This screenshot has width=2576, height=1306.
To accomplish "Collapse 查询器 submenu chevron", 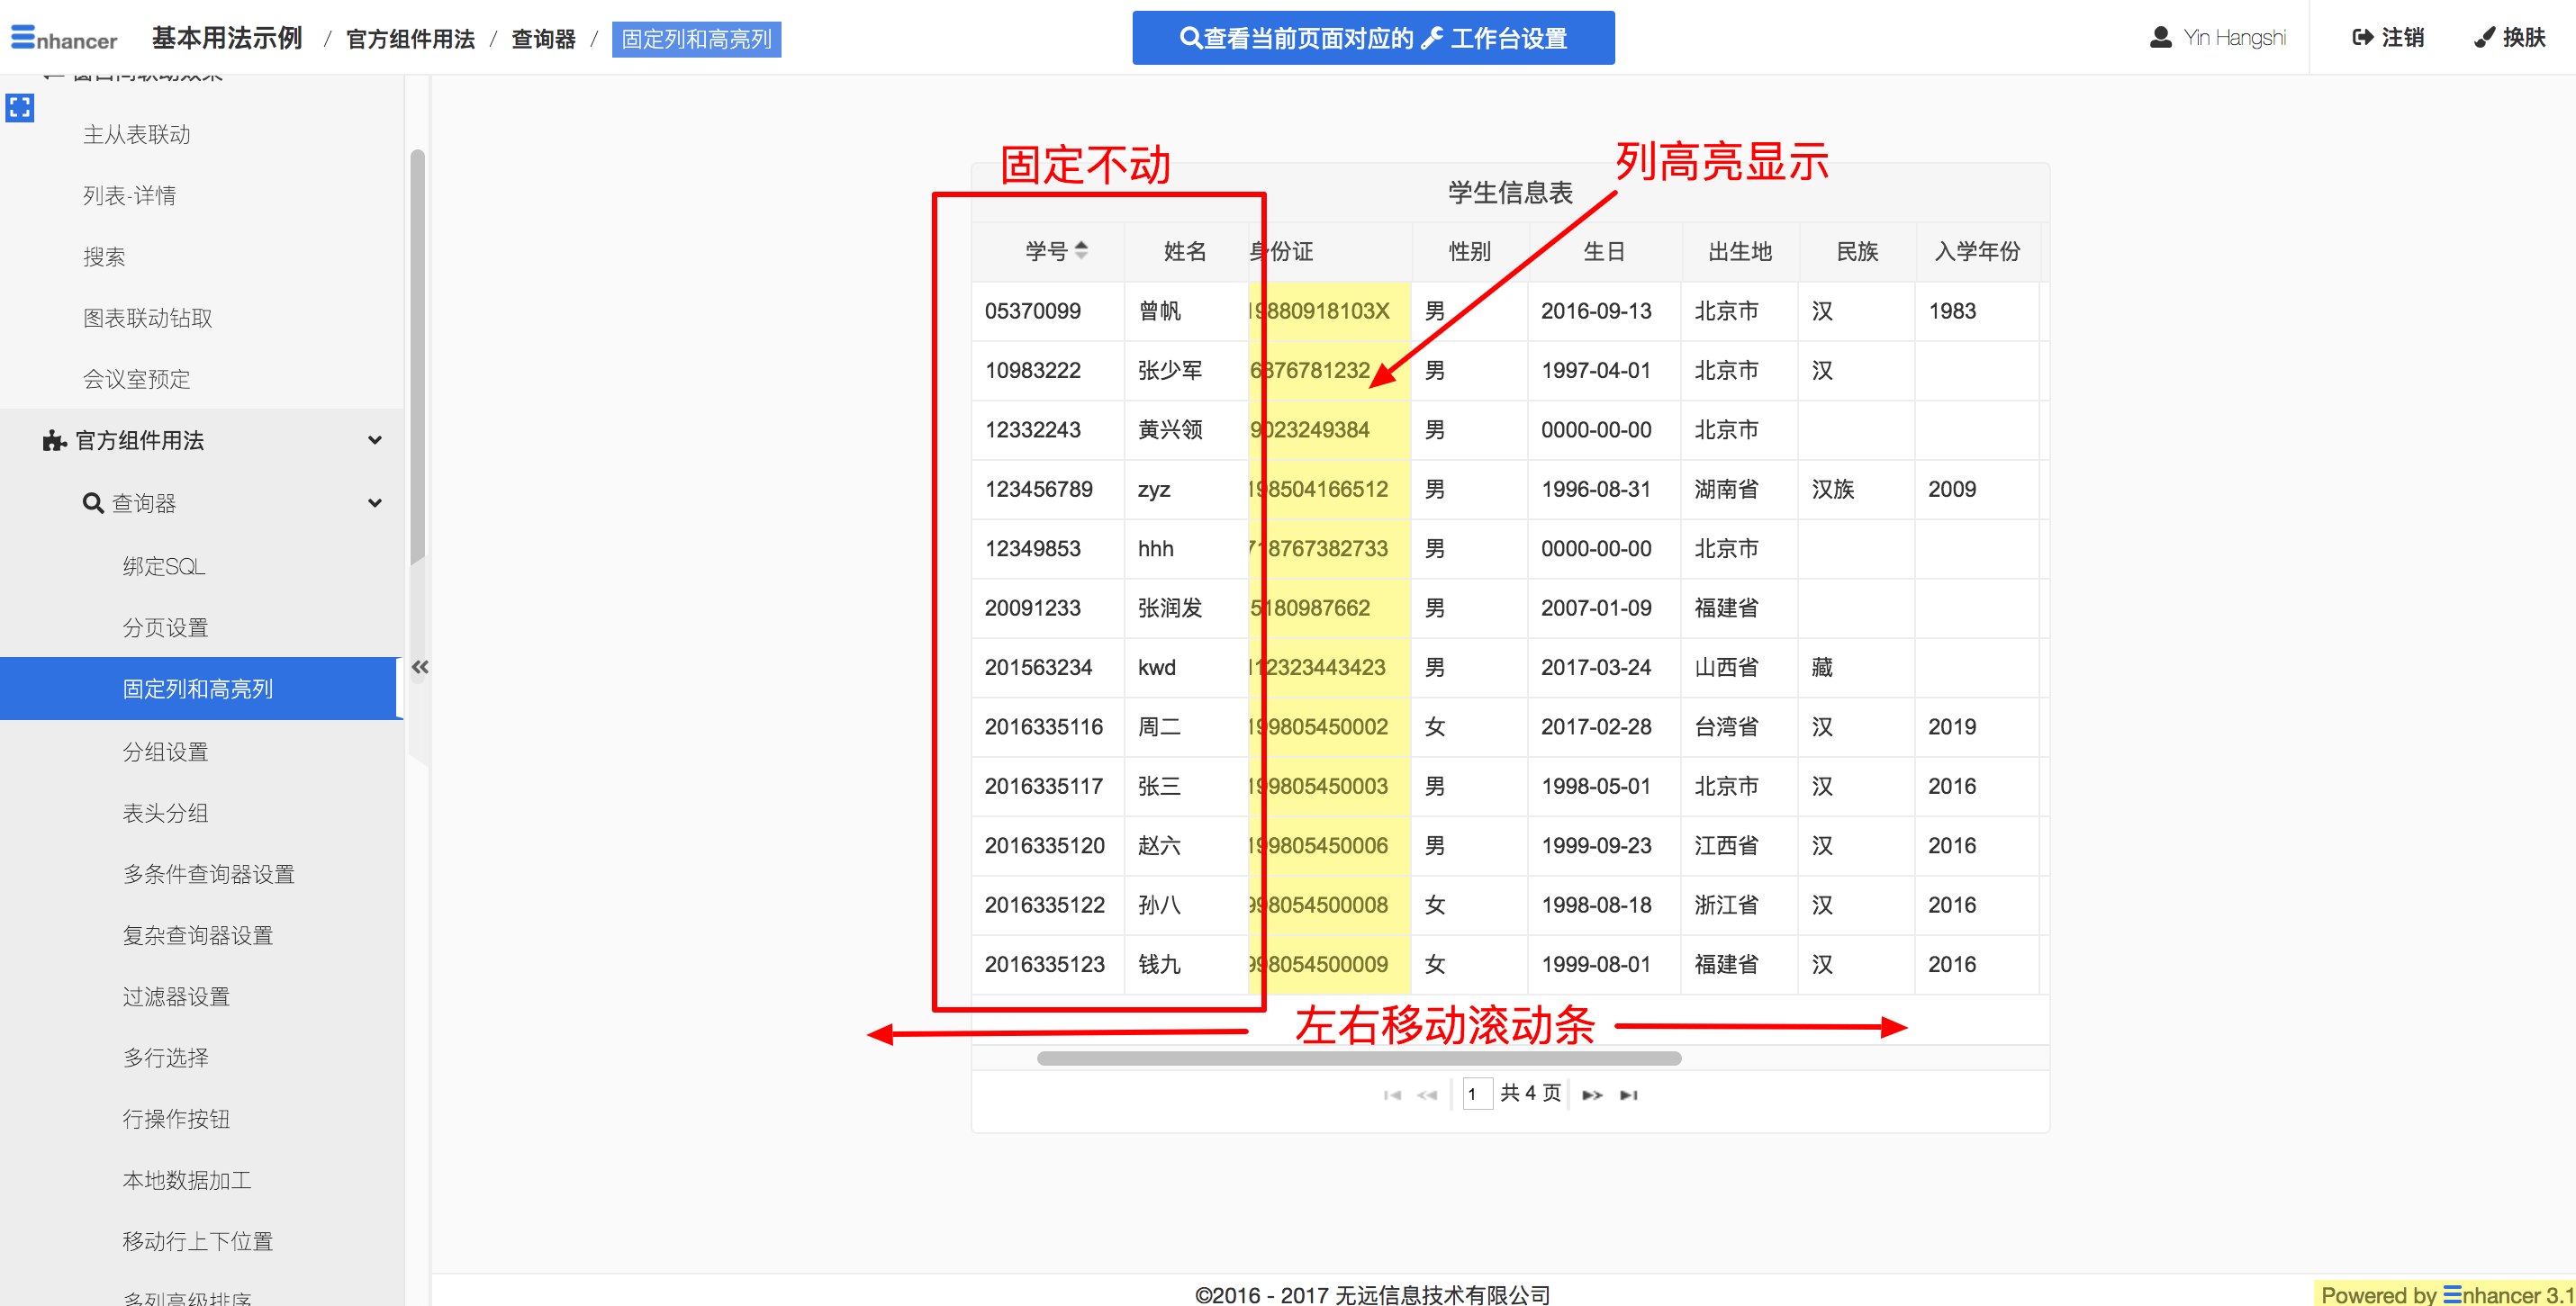I will click(x=375, y=503).
